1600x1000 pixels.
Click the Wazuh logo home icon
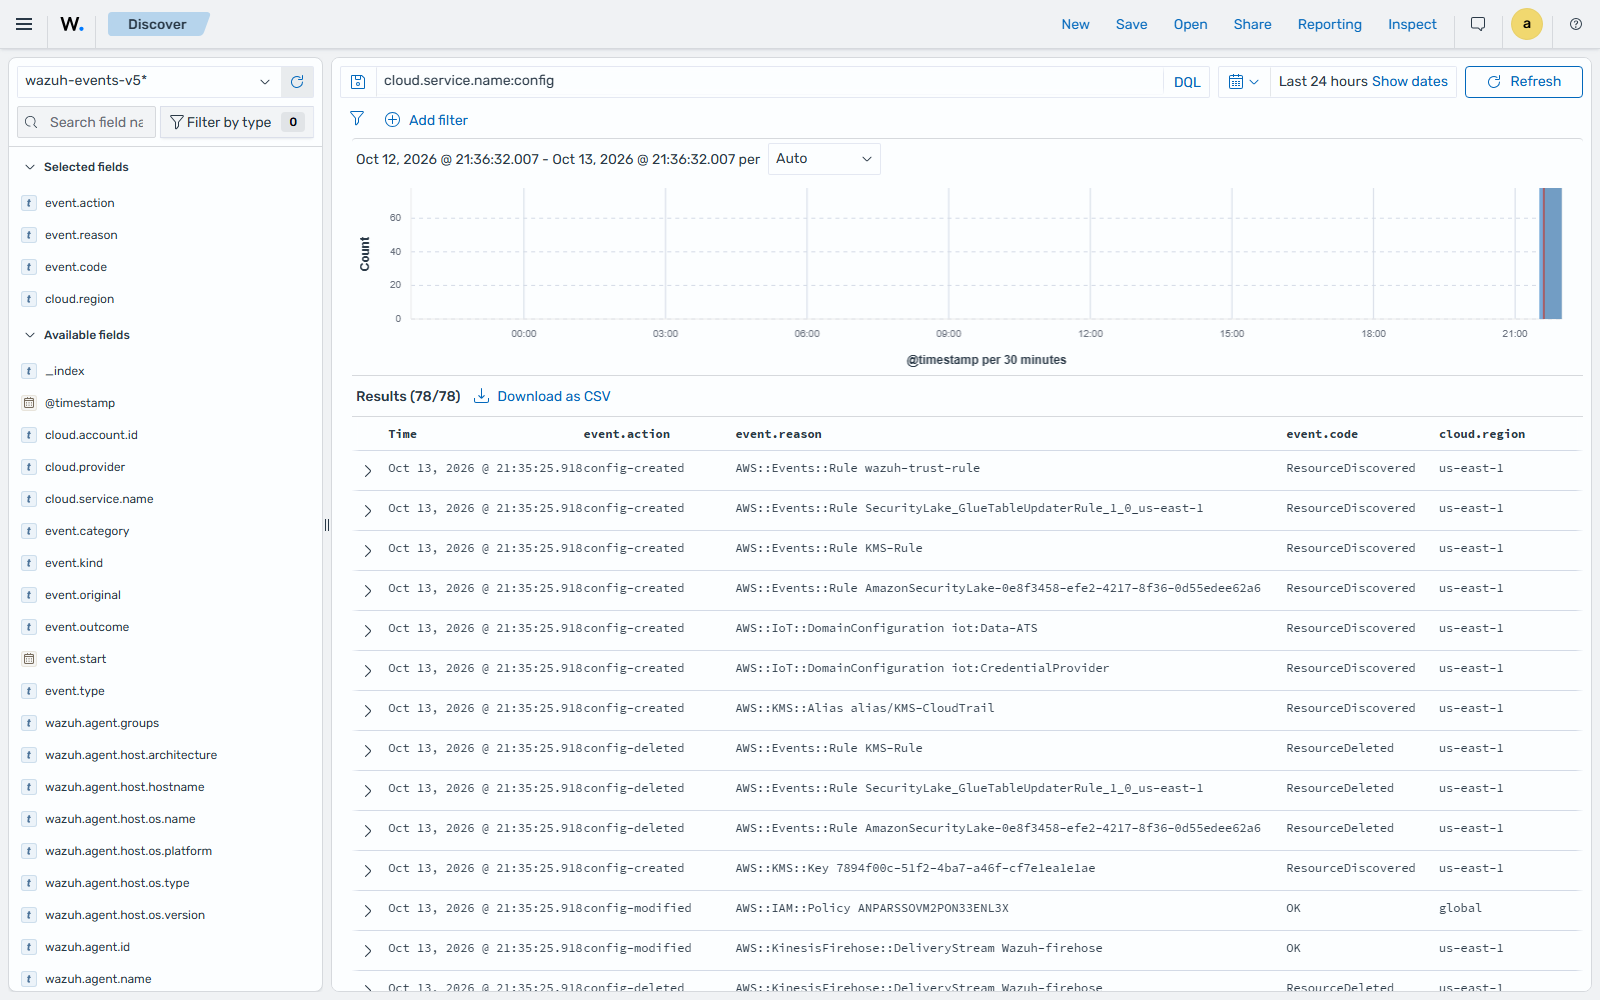coord(72,24)
